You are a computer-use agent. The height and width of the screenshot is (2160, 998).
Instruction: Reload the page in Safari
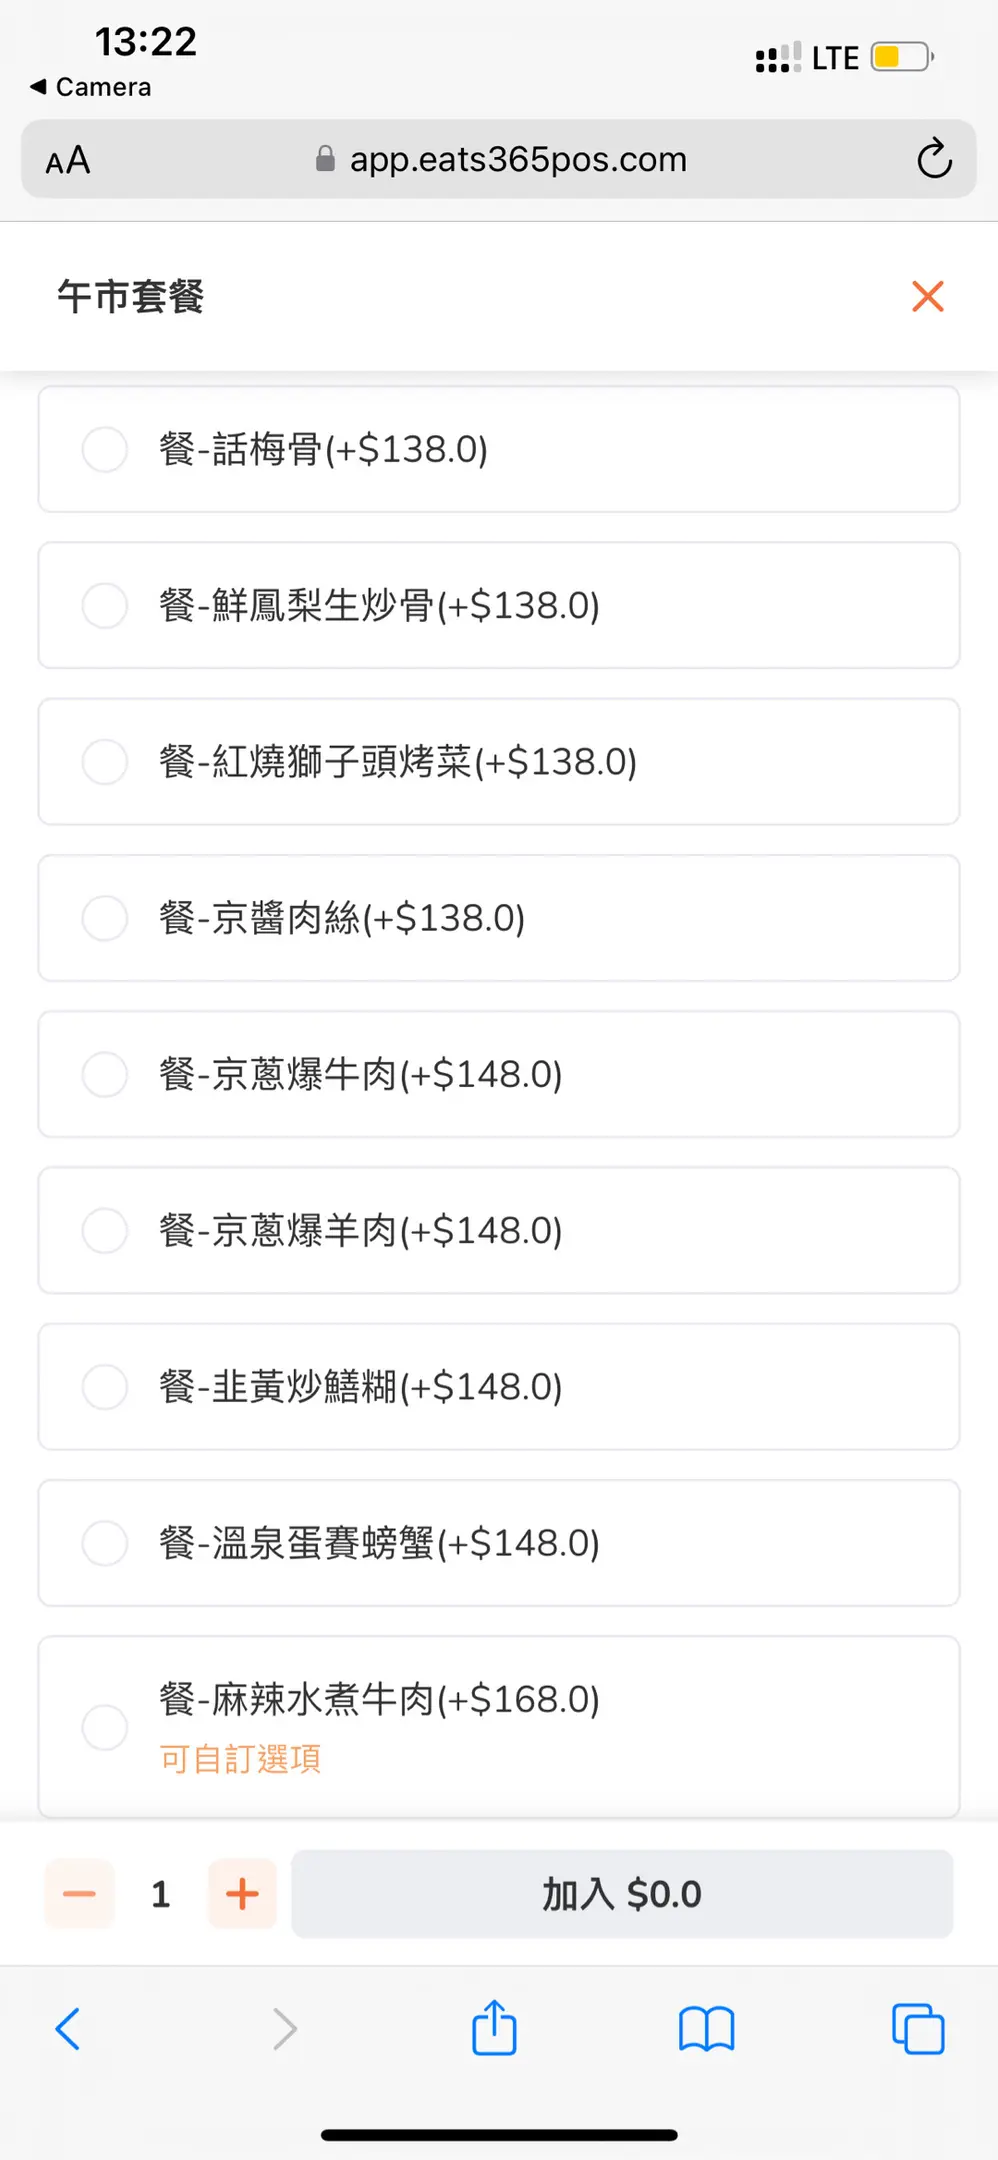click(934, 159)
